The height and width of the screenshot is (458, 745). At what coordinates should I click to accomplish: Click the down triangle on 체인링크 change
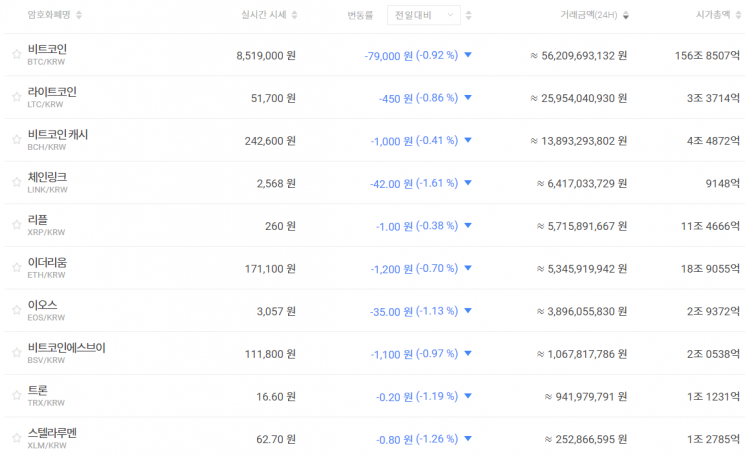pyautogui.click(x=468, y=183)
